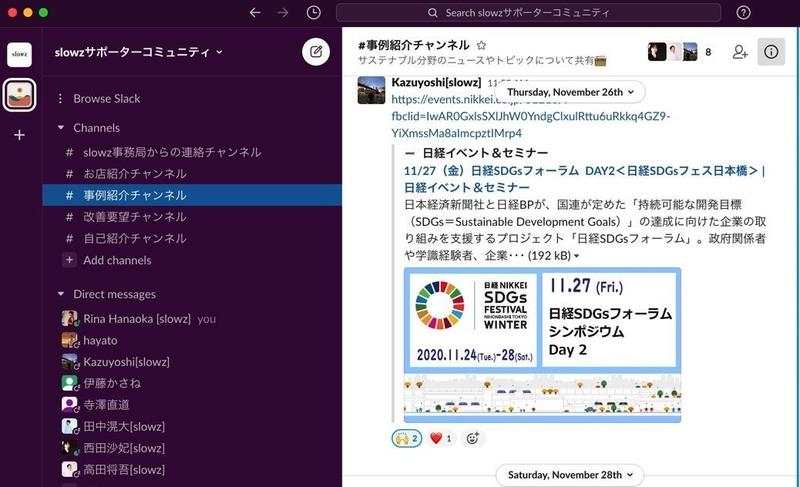
Task: Collapse the Direct messages section
Action: click(61, 294)
